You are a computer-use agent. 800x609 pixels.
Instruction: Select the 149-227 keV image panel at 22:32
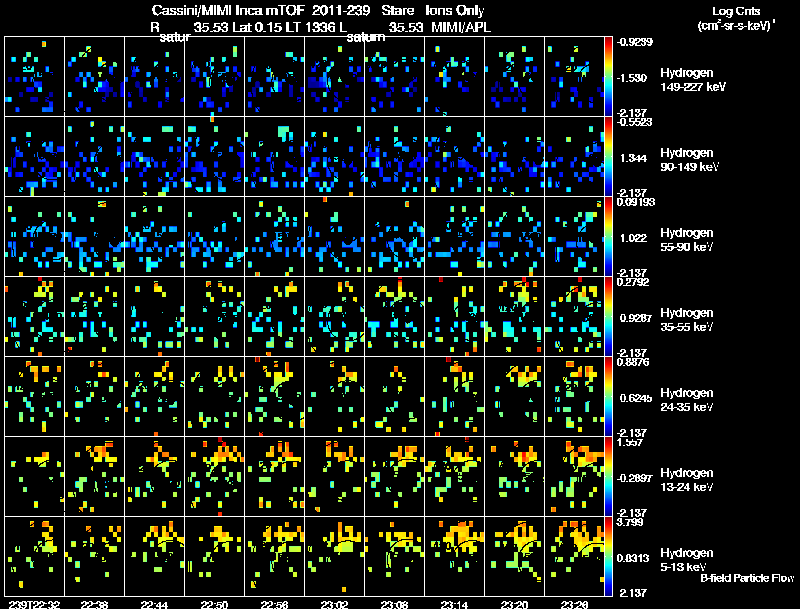34,77
